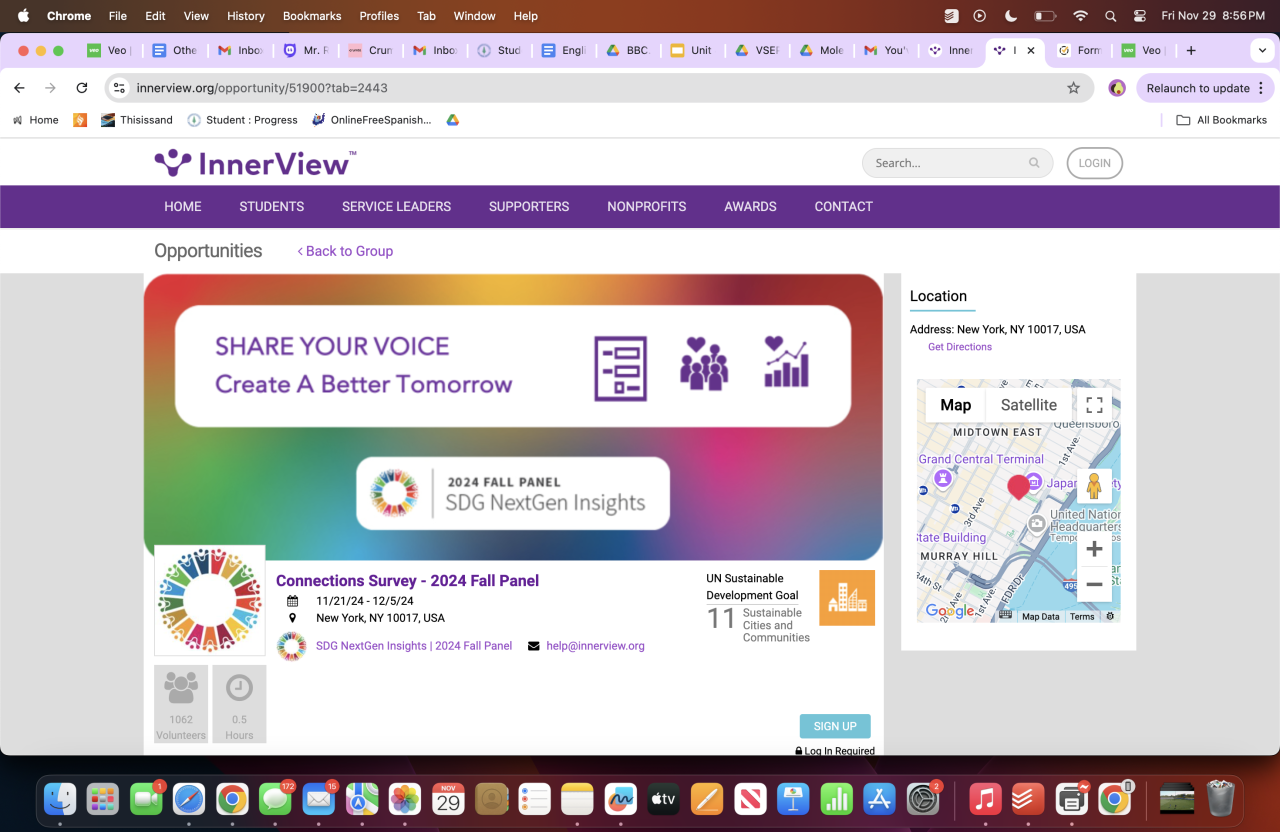1280x832 pixels.
Task: Click the Get Directions link
Action: (x=960, y=347)
